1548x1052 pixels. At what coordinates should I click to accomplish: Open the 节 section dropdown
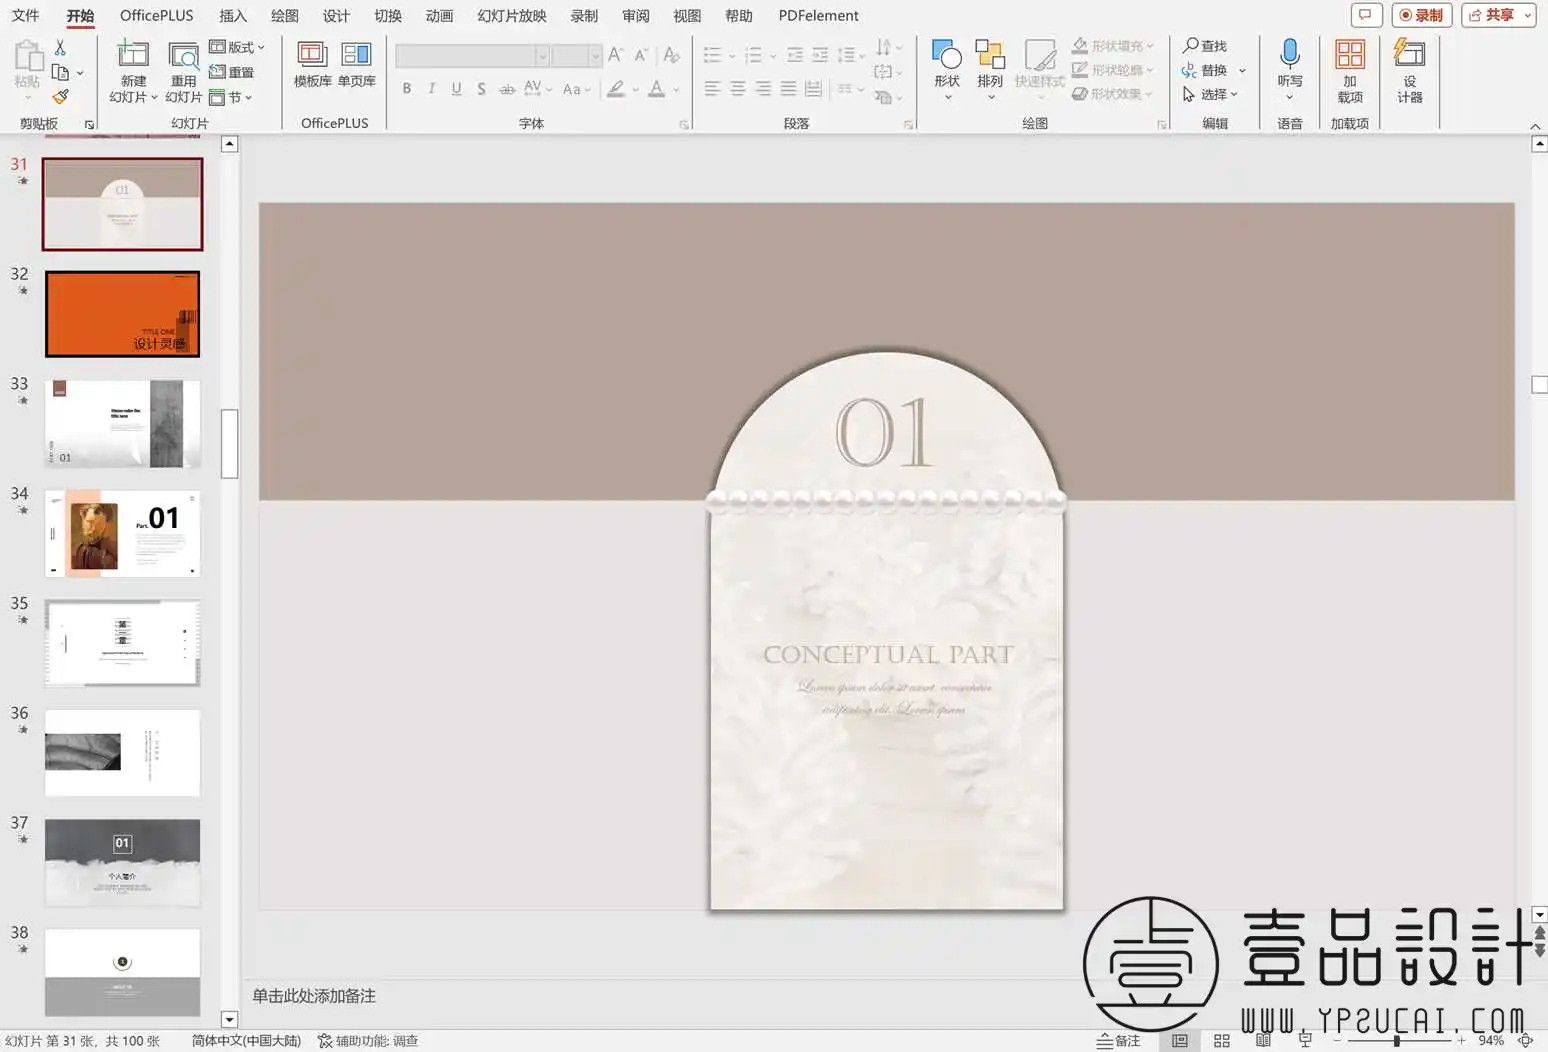point(230,97)
